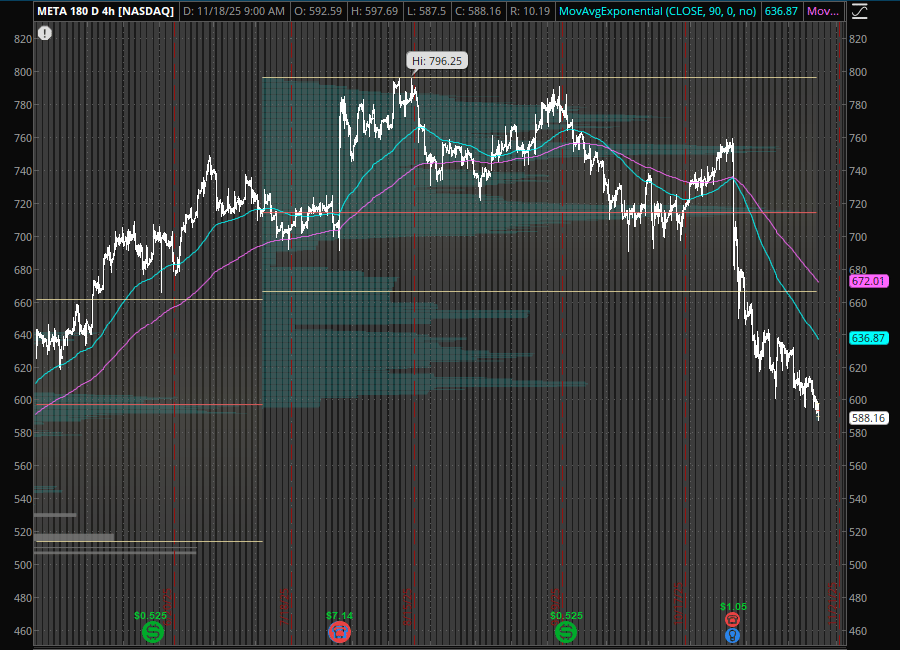Click the cyan 636.87 axis price bubble
Screen dimensions: 900x650
tap(868, 338)
